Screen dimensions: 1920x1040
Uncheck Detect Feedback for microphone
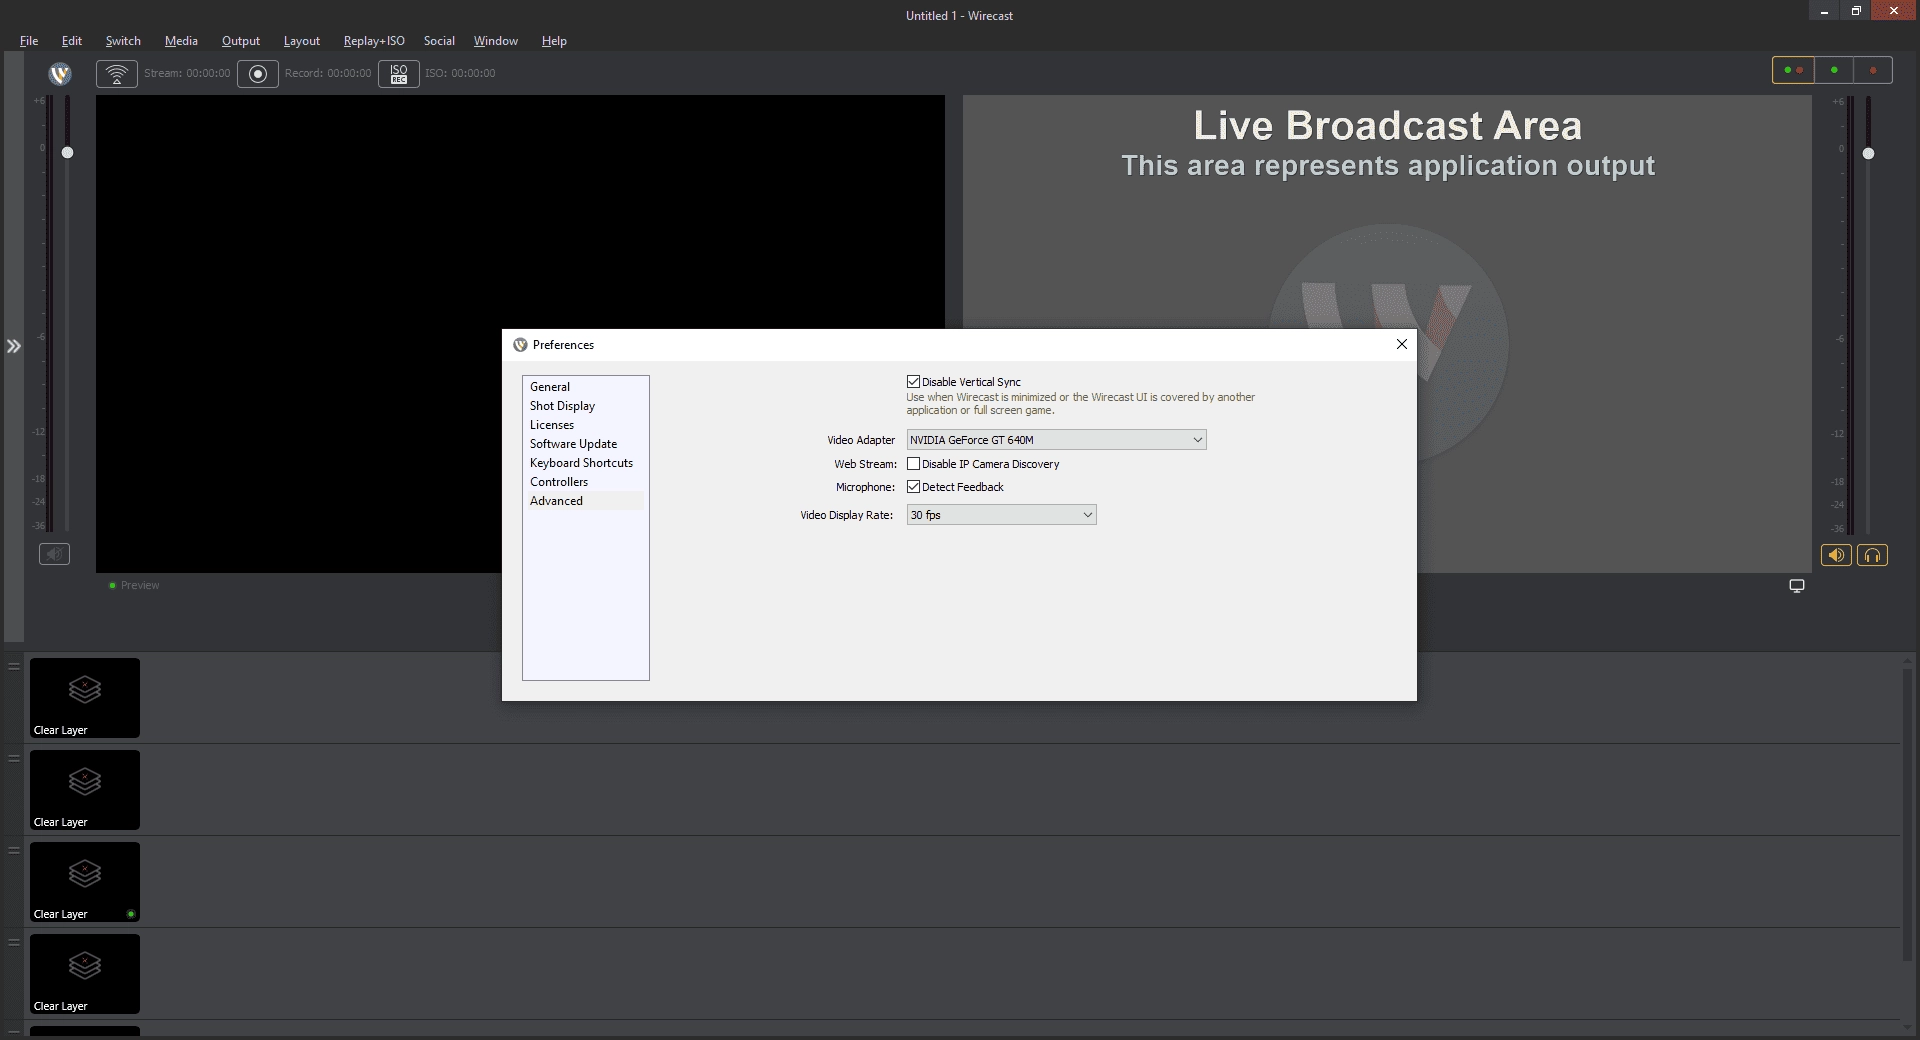[x=913, y=487]
